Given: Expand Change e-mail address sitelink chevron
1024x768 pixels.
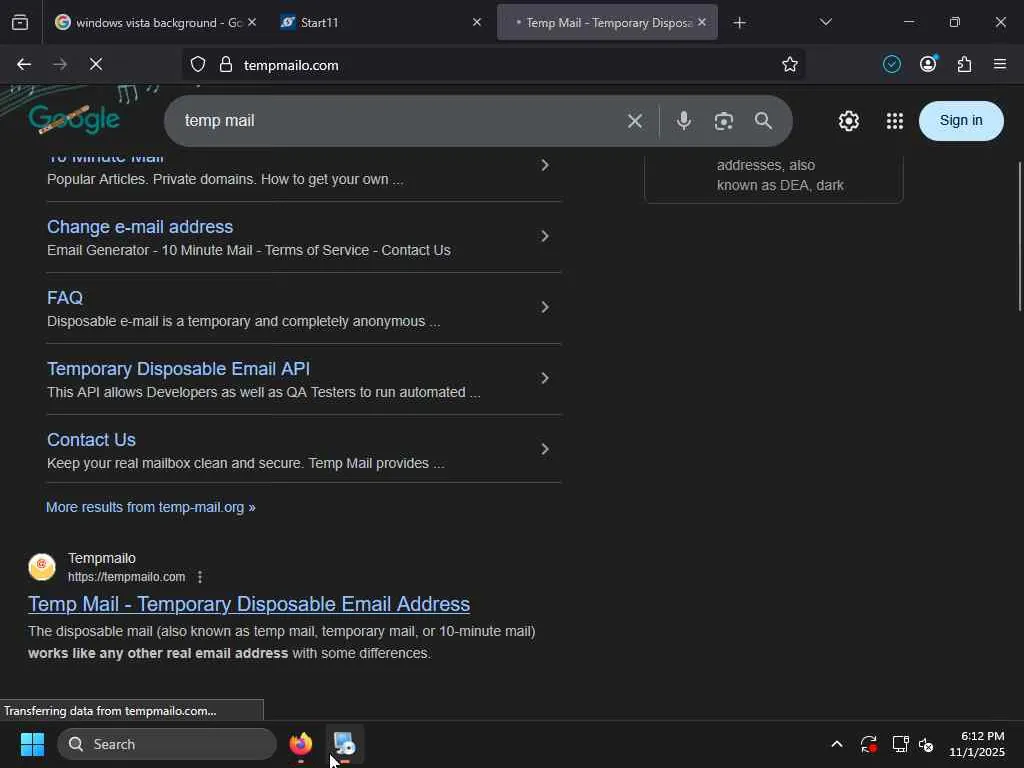Looking at the screenshot, I should pos(545,236).
